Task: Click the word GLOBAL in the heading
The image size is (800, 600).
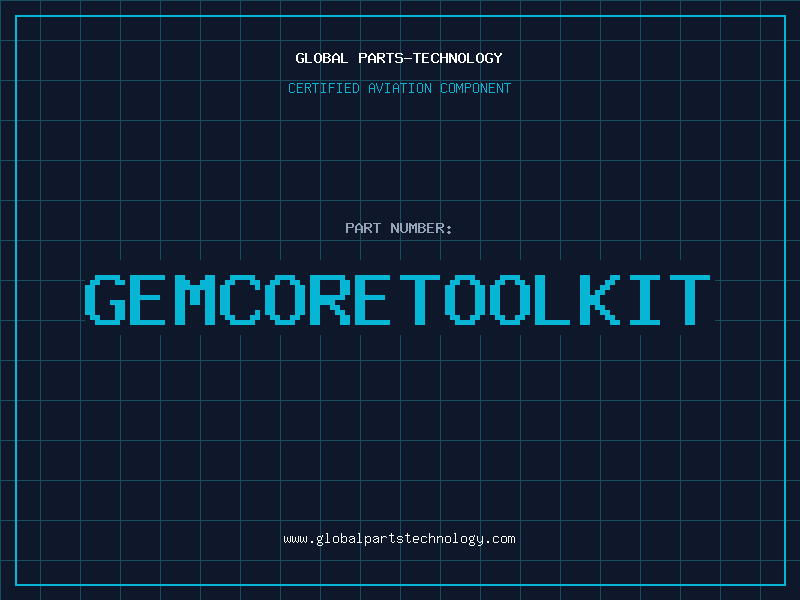Action: (x=322, y=58)
